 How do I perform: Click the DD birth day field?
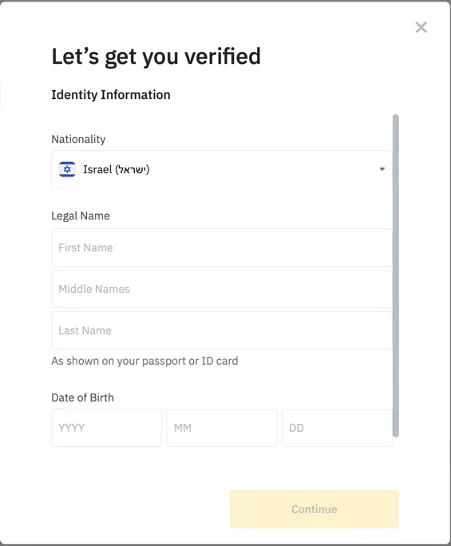(x=337, y=428)
